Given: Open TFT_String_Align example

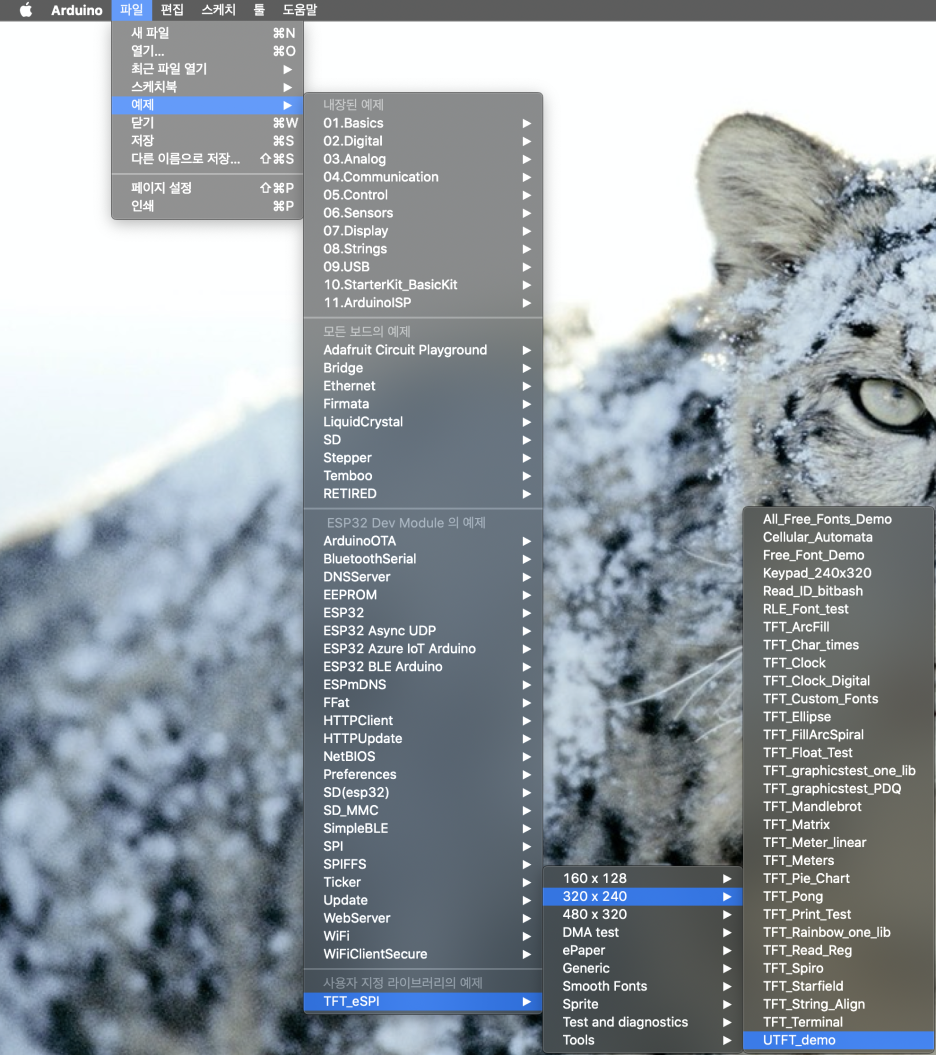Looking at the screenshot, I should [838, 1005].
